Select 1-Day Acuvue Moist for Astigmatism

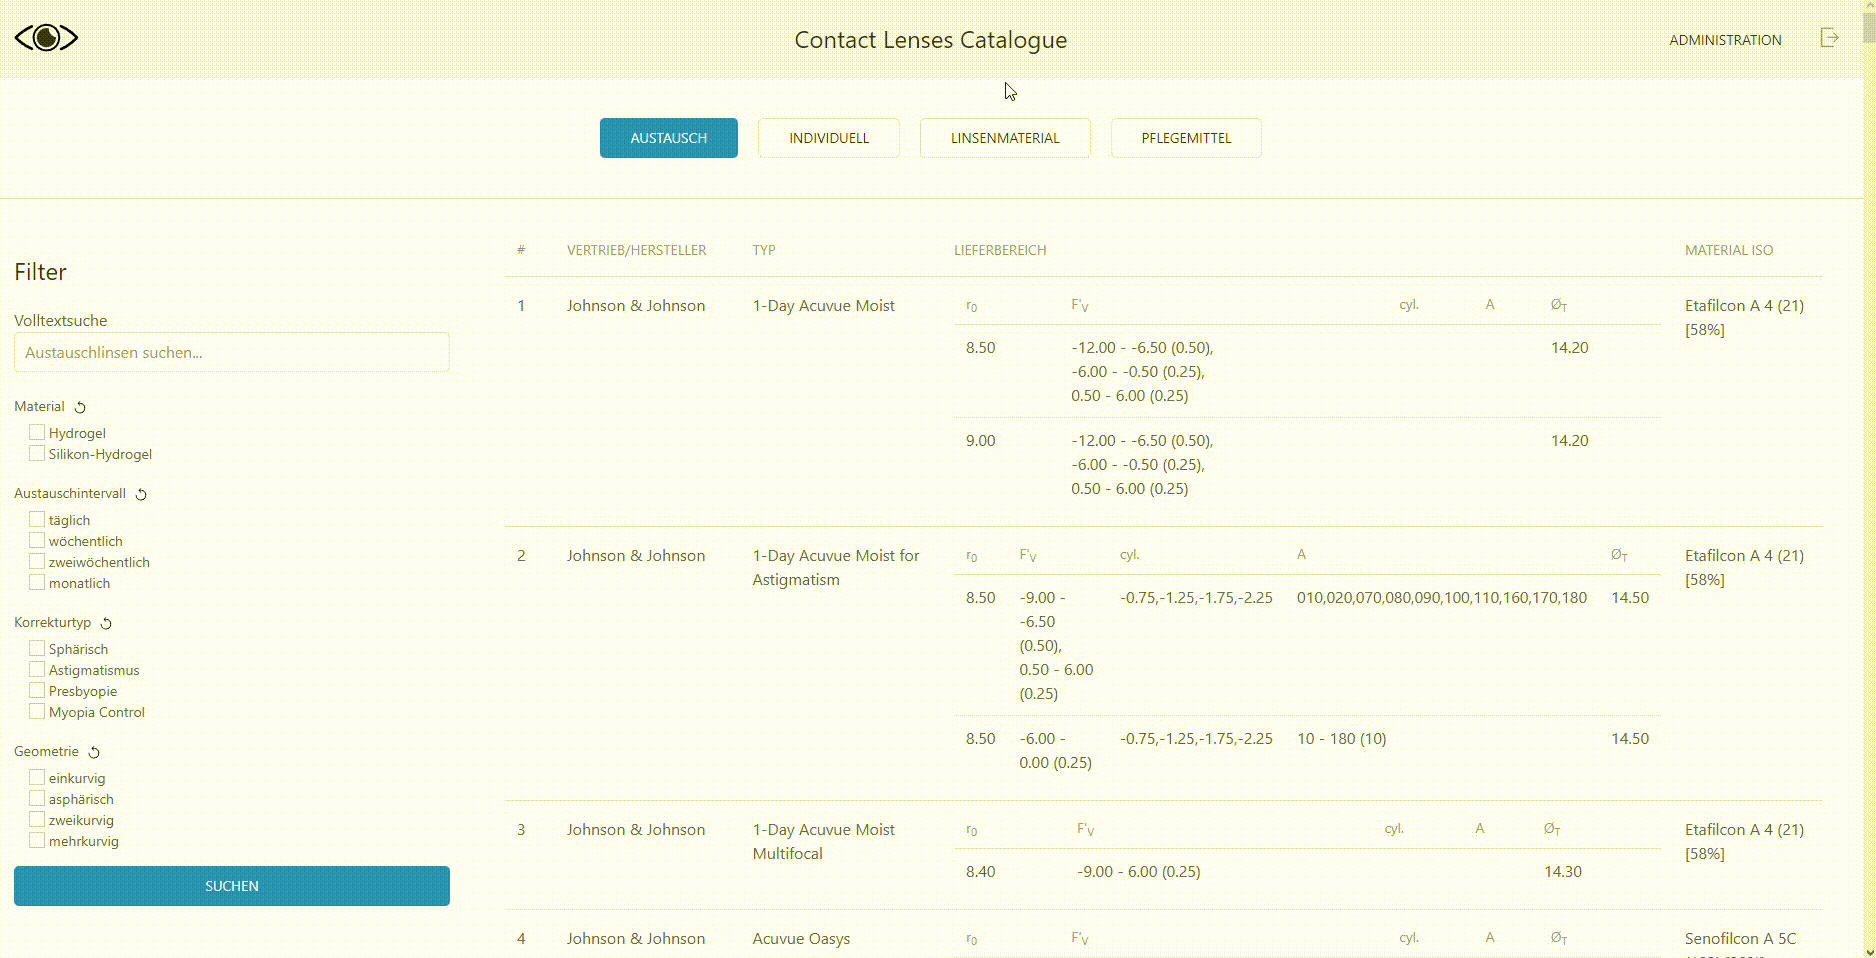pos(836,567)
